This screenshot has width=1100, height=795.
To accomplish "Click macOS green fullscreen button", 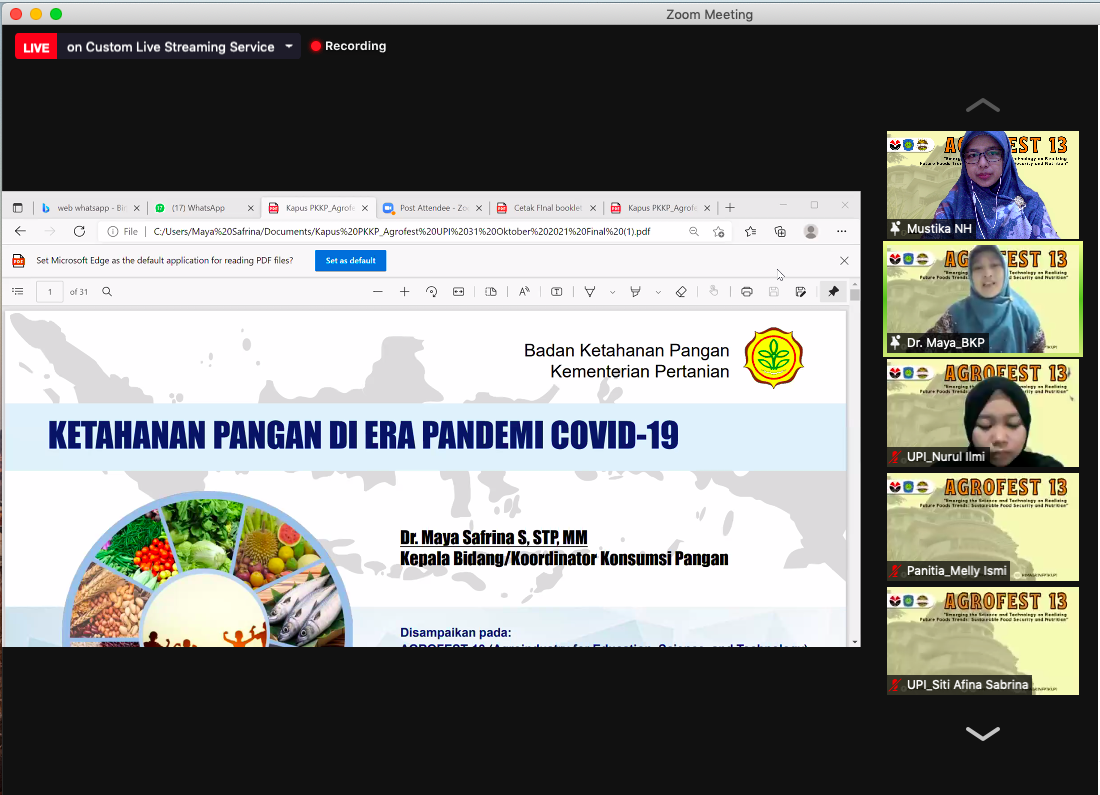I will (x=56, y=14).
